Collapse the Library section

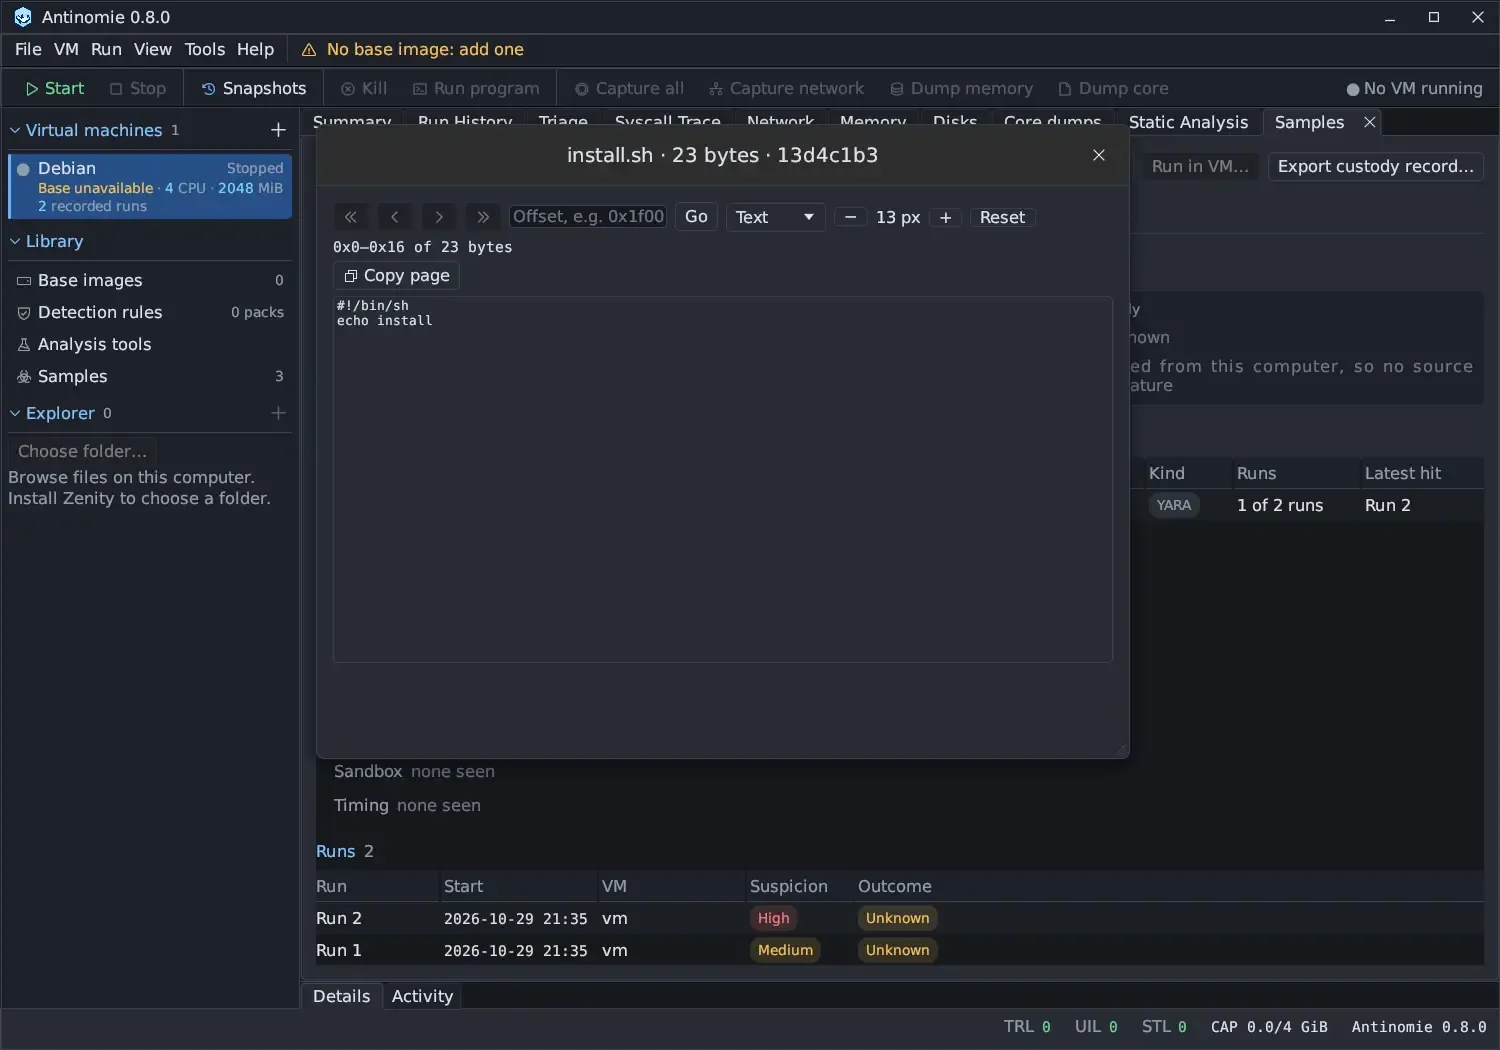(15, 241)
